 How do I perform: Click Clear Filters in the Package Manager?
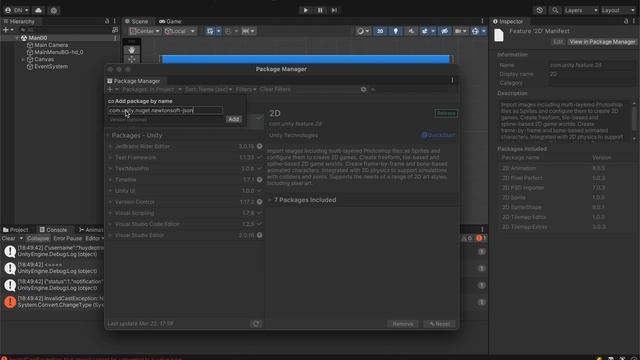(275, 89)
